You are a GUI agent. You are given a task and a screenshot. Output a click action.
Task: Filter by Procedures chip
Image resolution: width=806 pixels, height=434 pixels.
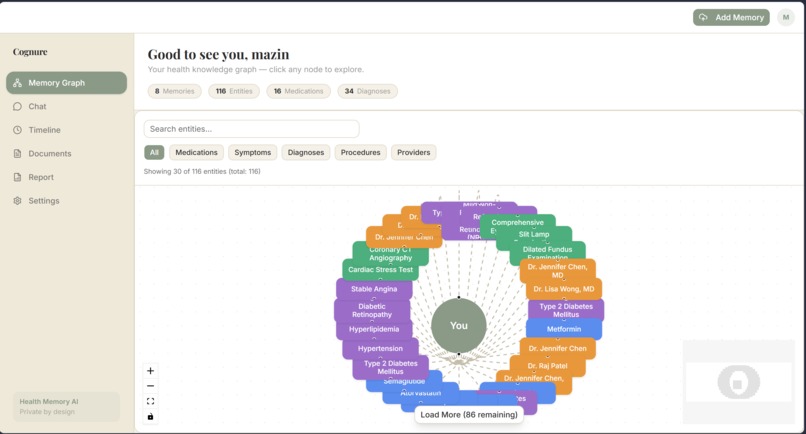[x=360, y=153]
